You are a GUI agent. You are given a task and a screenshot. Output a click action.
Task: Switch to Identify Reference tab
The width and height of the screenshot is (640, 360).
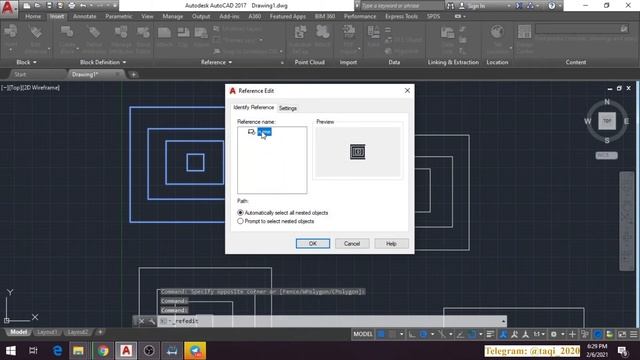[253, 107]
